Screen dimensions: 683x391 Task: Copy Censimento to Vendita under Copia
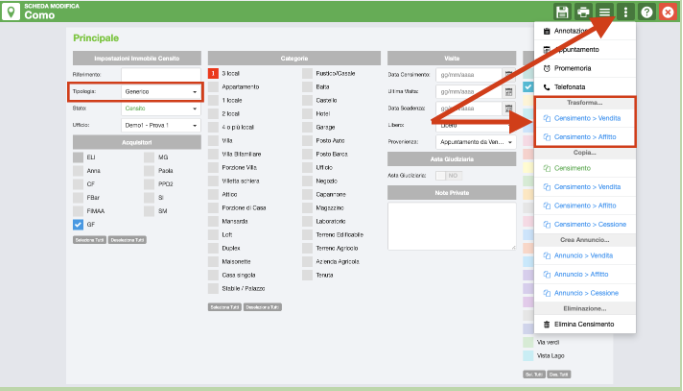[x=585, y=187]
